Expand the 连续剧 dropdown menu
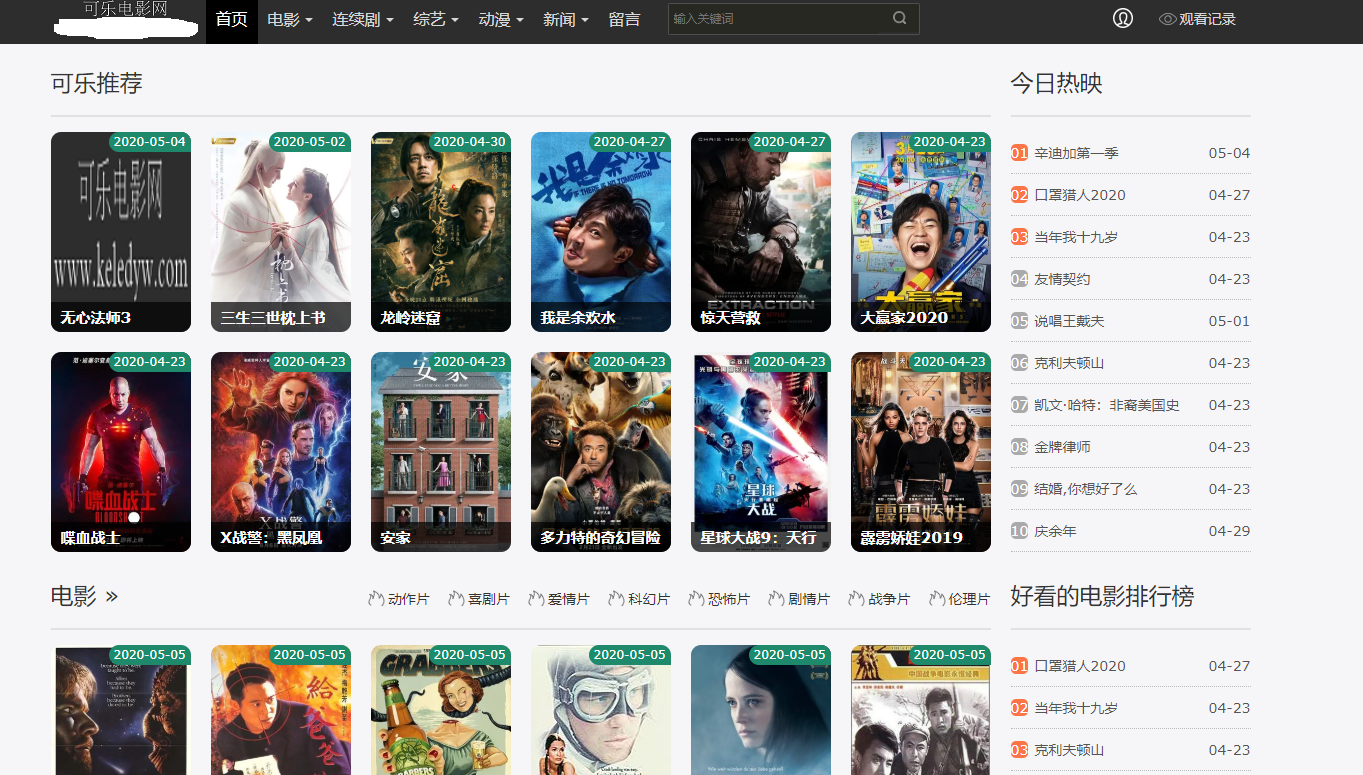 point(363,20)
